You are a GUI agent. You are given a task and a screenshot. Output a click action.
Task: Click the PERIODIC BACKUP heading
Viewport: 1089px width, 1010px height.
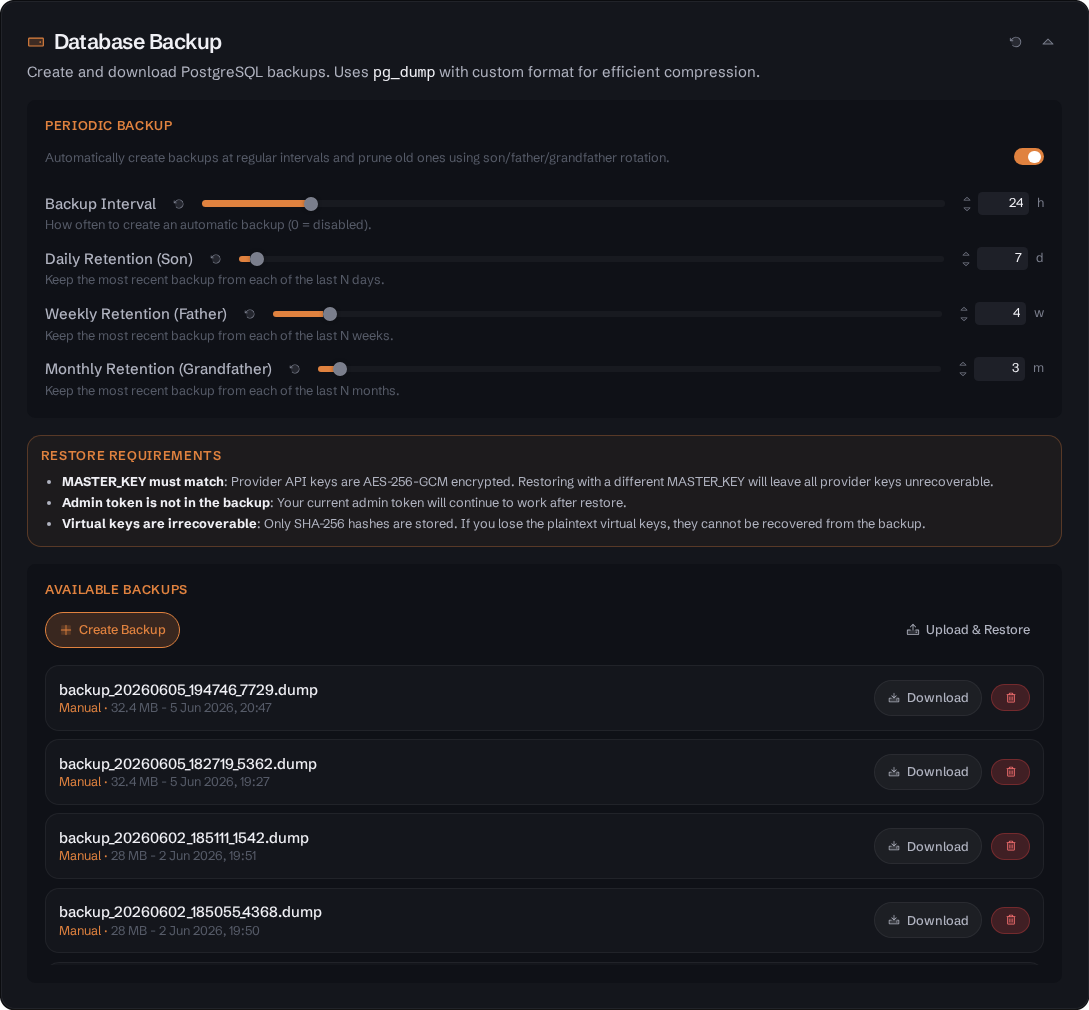tap(109, 126)
